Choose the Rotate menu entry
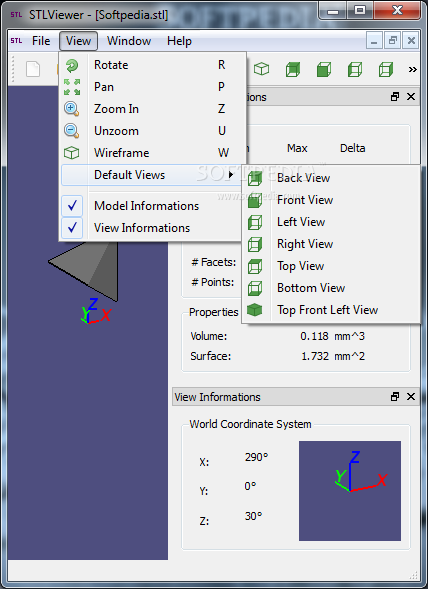 153,65
